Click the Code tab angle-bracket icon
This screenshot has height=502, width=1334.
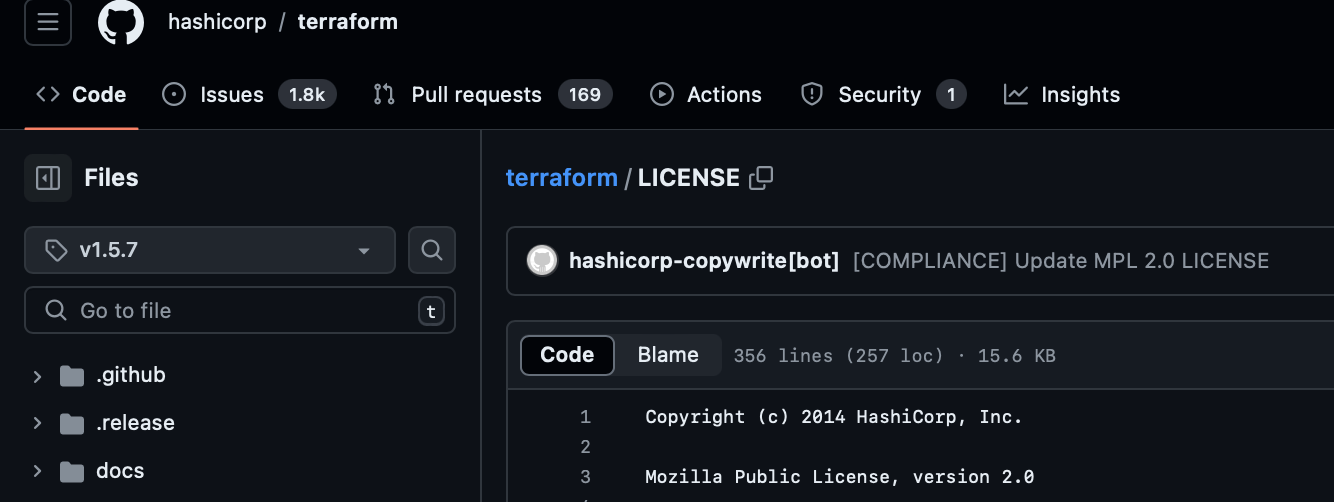coord(48,95)
